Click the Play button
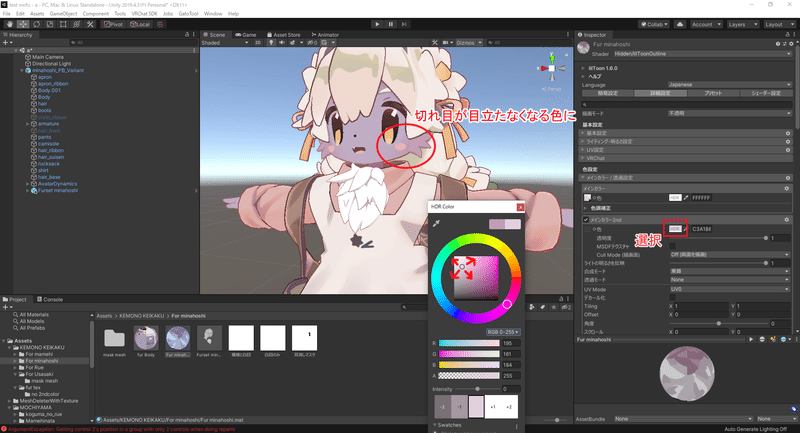Viewport: 800px width, 433px height. tap(377, 24)
